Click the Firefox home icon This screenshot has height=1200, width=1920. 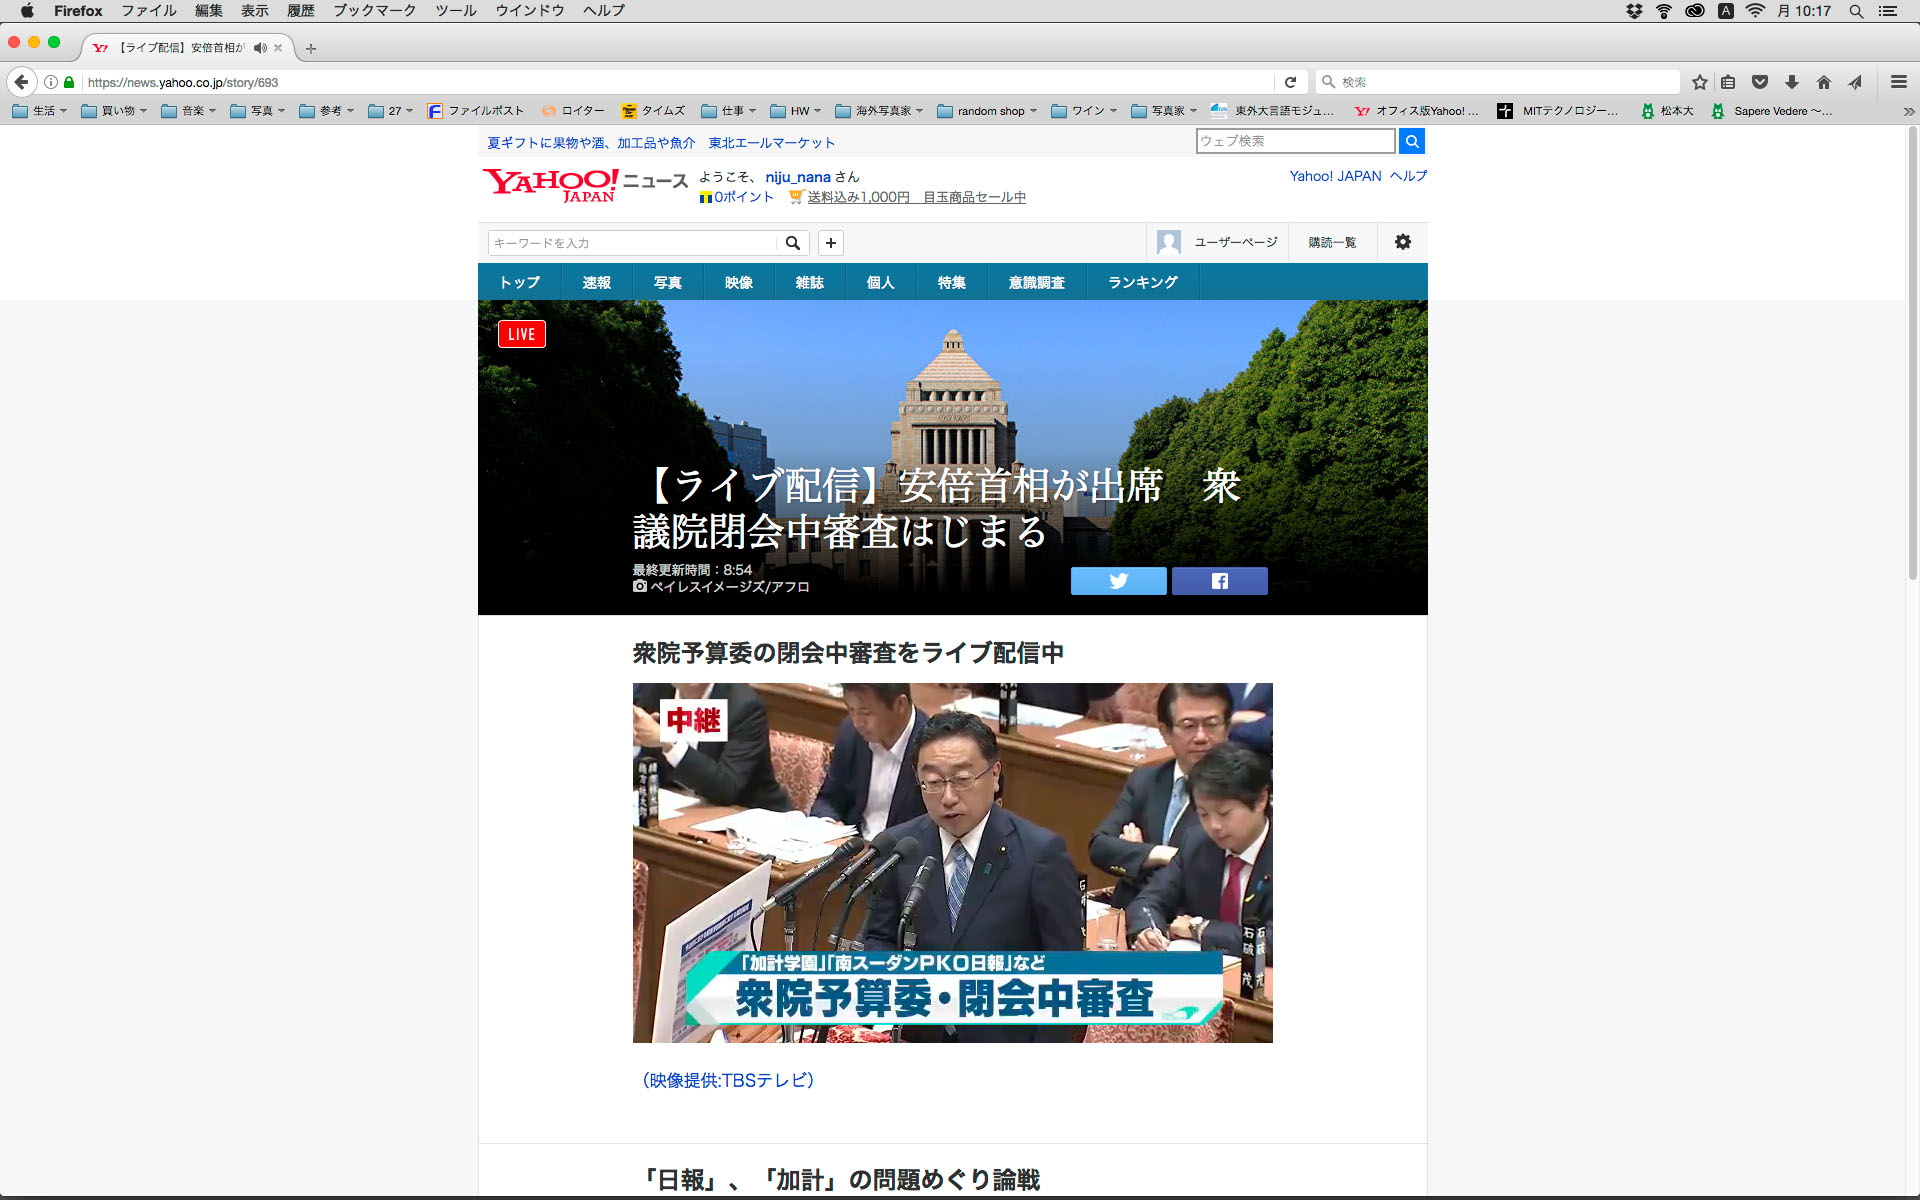click(x=1823, y=82)
